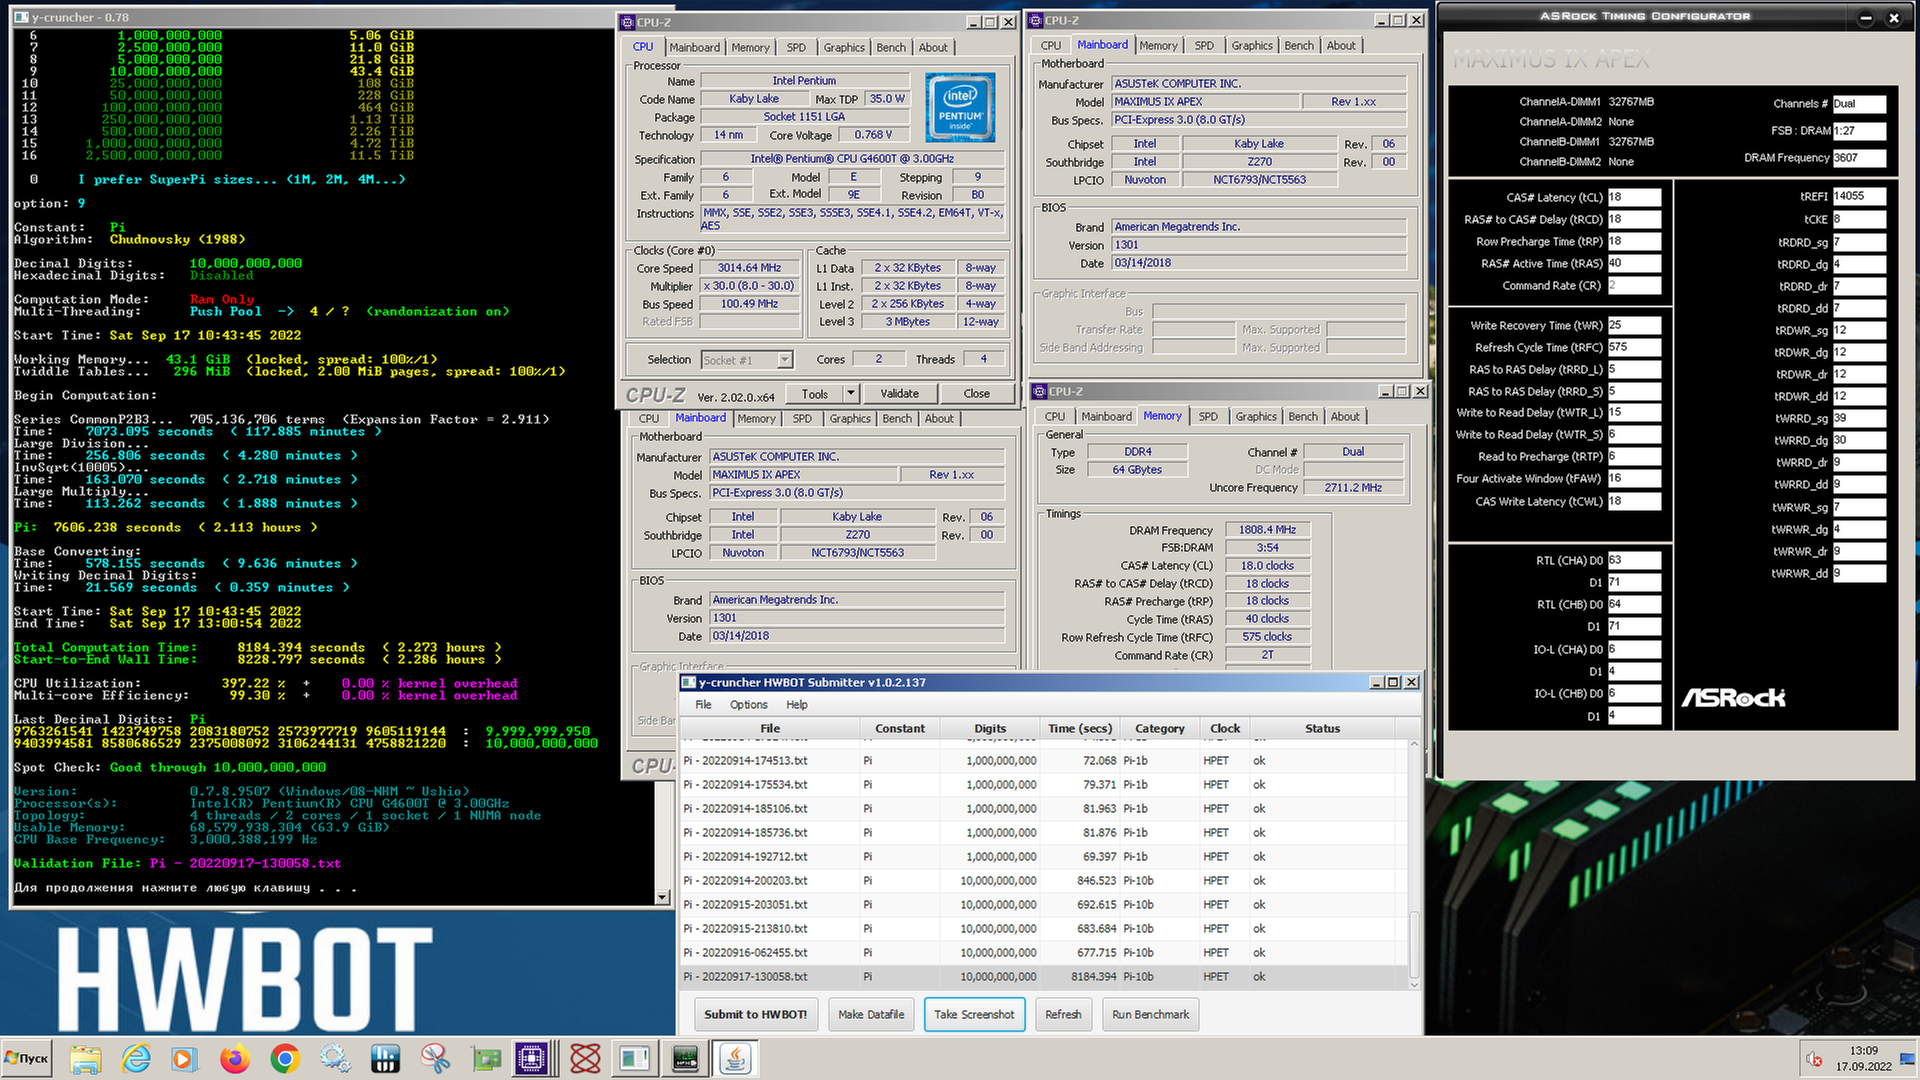This screenshot has height=1080, width=1920.
Task: Open the SPD tab in top-right CPU-Z window
Action: pos(1204,45)
